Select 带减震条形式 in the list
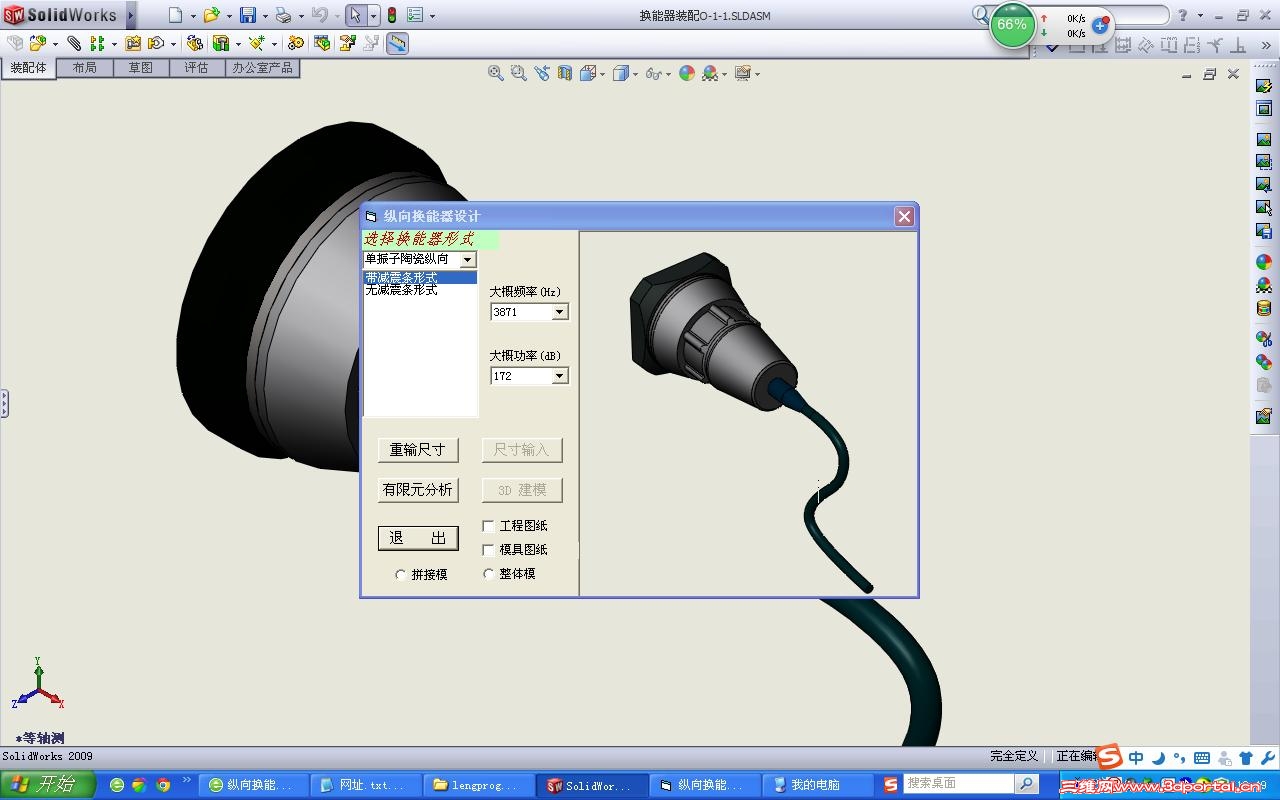Viewport: 1280px width, 800px height. [420, 277]
